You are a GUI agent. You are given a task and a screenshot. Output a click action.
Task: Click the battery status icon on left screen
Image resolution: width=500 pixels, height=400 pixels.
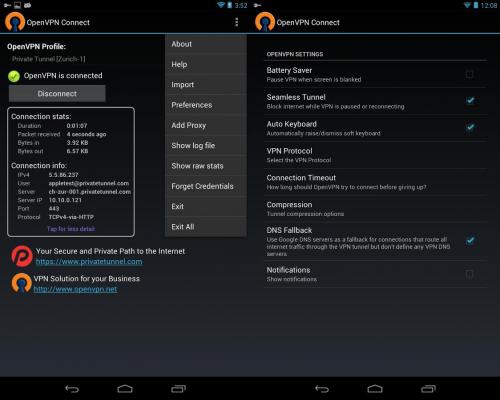click(230, 5)
